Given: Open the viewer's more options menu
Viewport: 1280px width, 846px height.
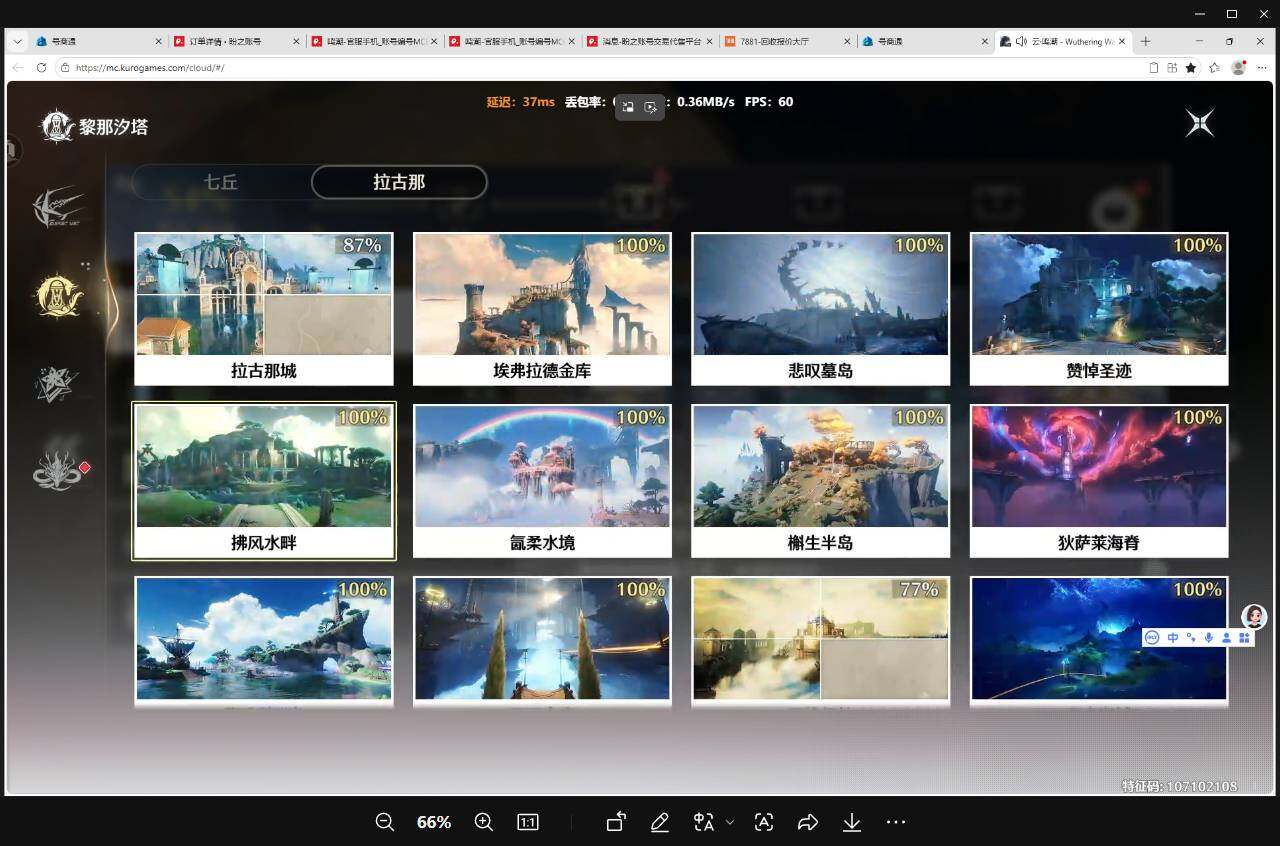Looking at the screenshot, I should coord(896,822).
